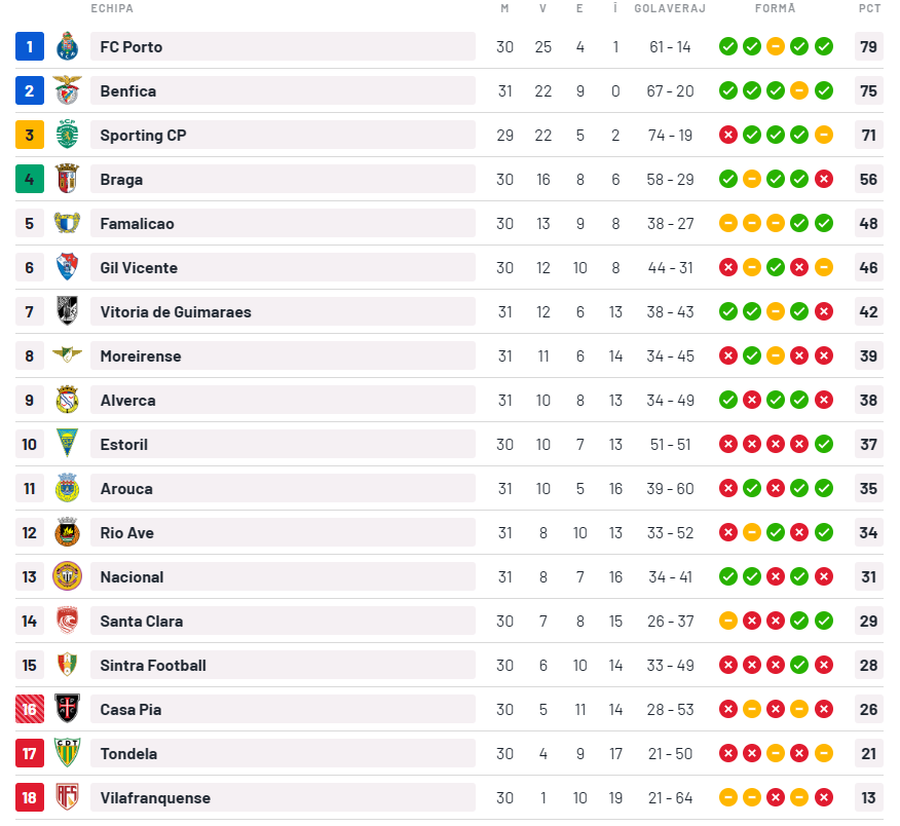This screenshot has width=900, height=826.
Task: Click the Golaveraj column header
Action: click(670, 8)
